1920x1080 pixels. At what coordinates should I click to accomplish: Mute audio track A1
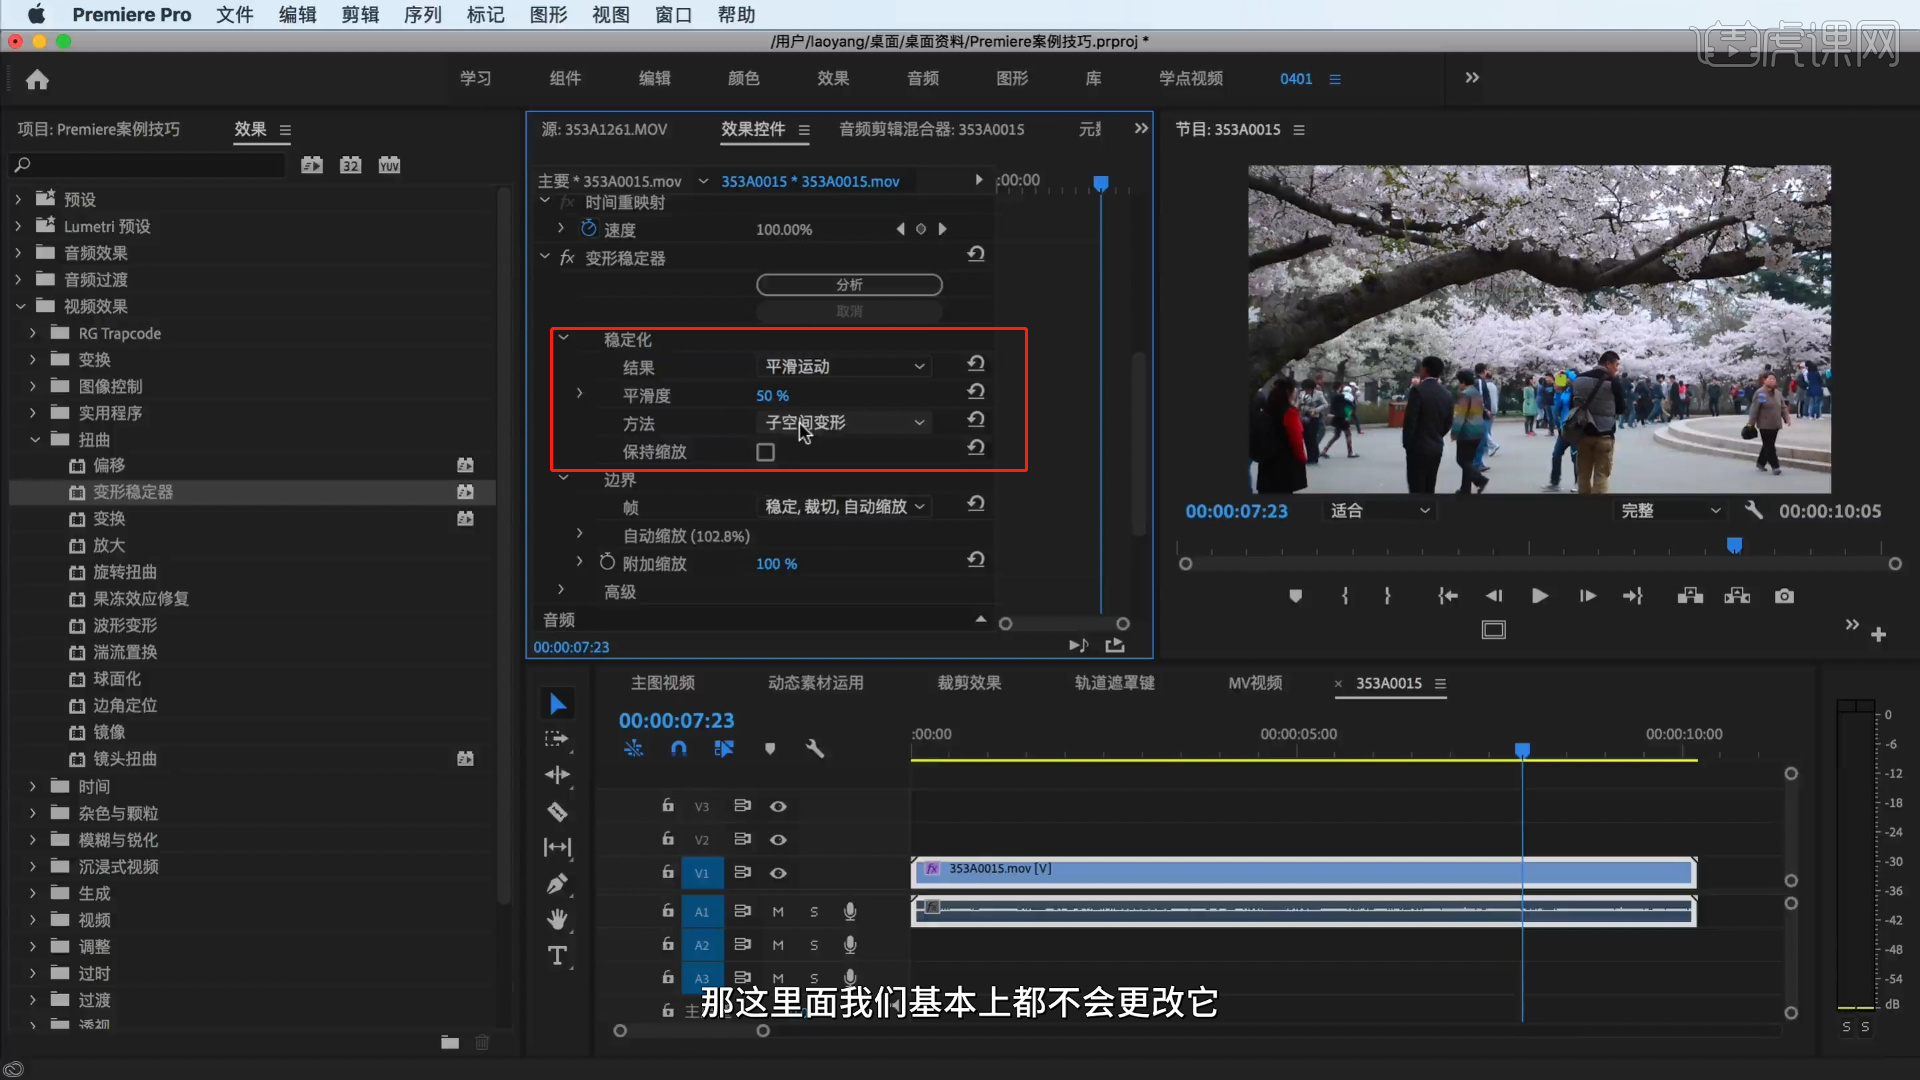pyautogui.click(x=777, y=911)
